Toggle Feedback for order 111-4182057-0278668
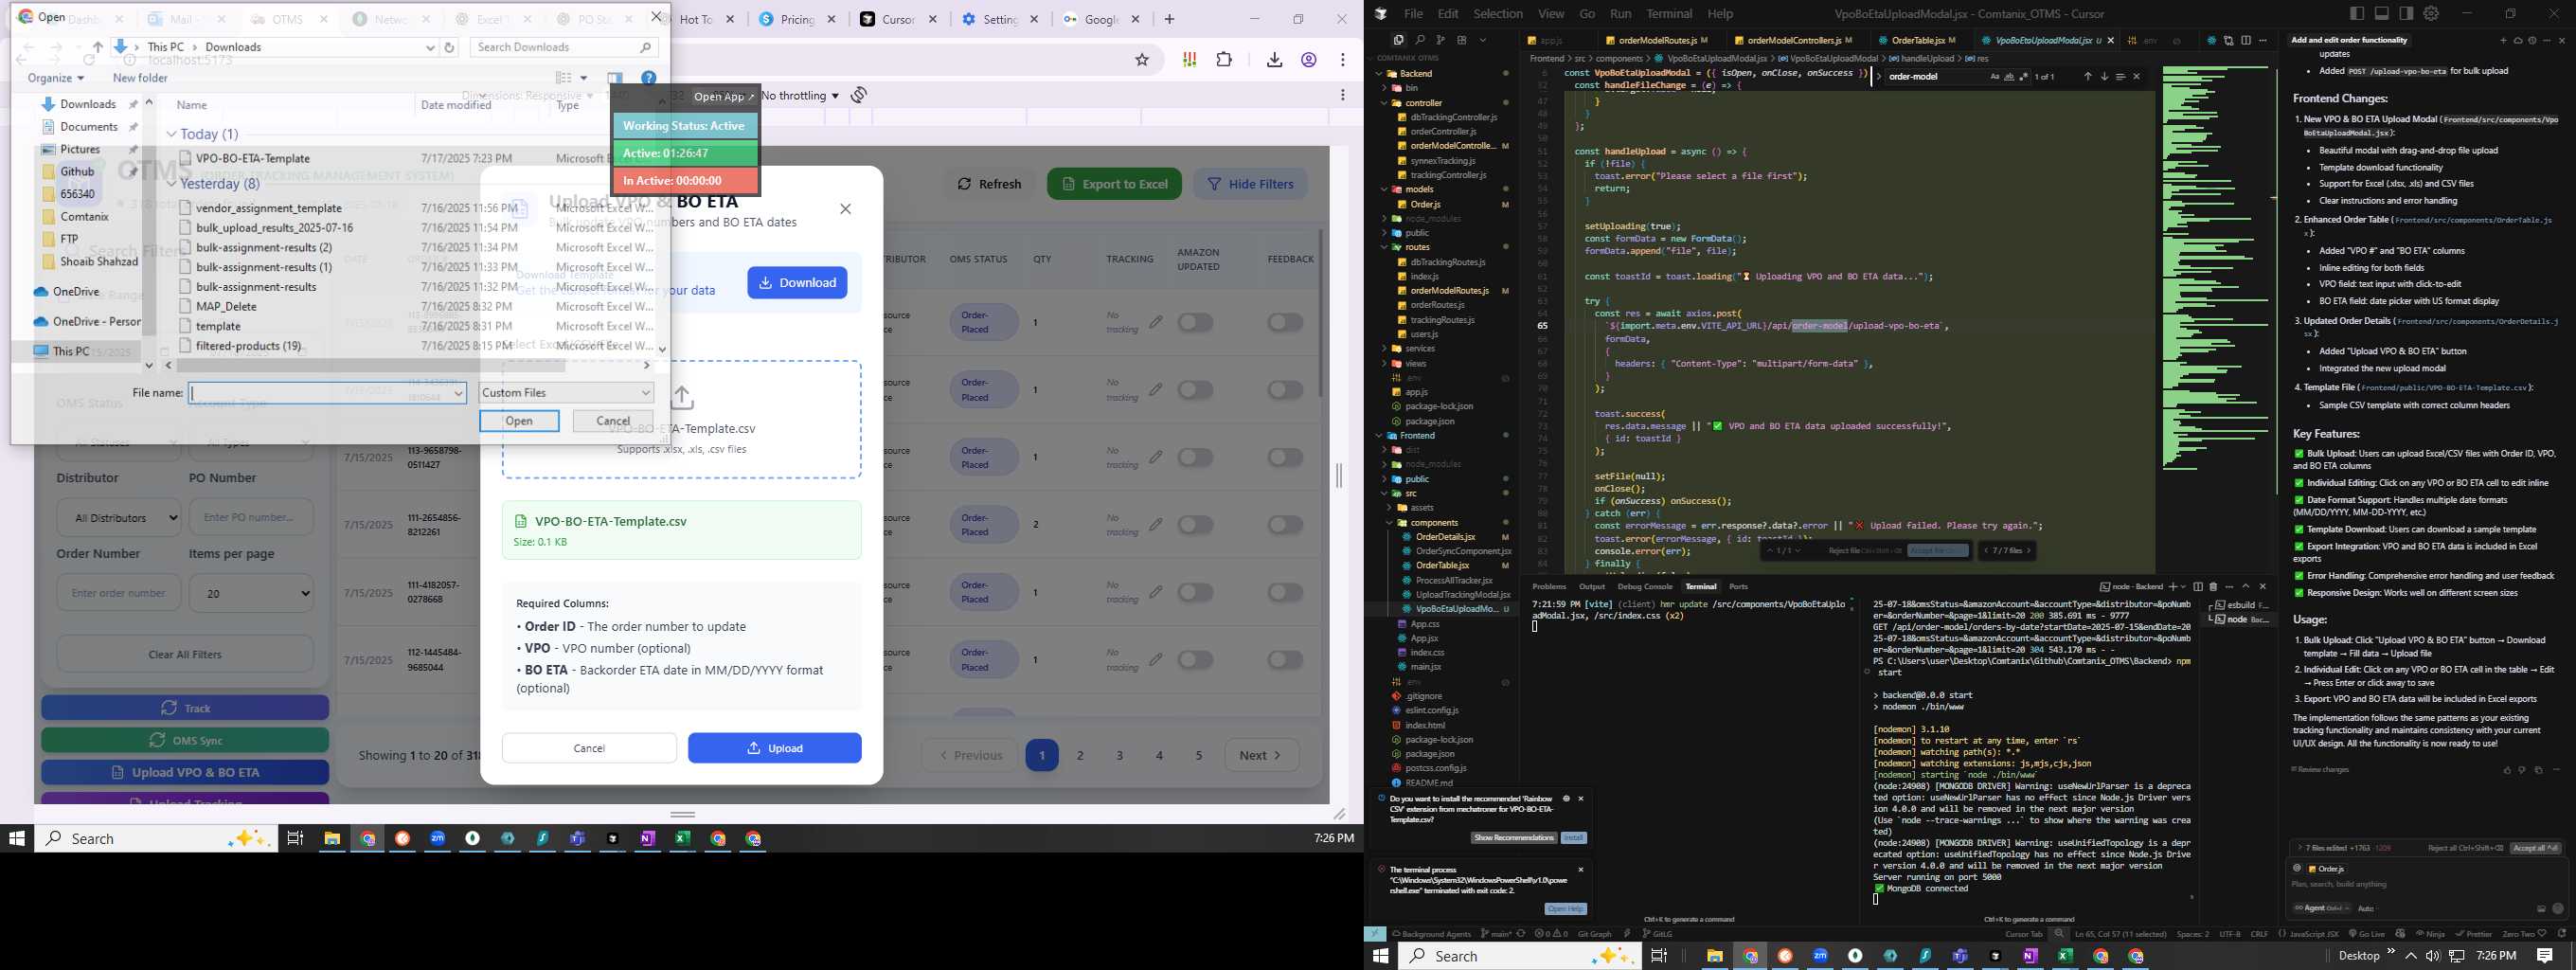Screen dimensions: 2576x970 click(1285, 592)
